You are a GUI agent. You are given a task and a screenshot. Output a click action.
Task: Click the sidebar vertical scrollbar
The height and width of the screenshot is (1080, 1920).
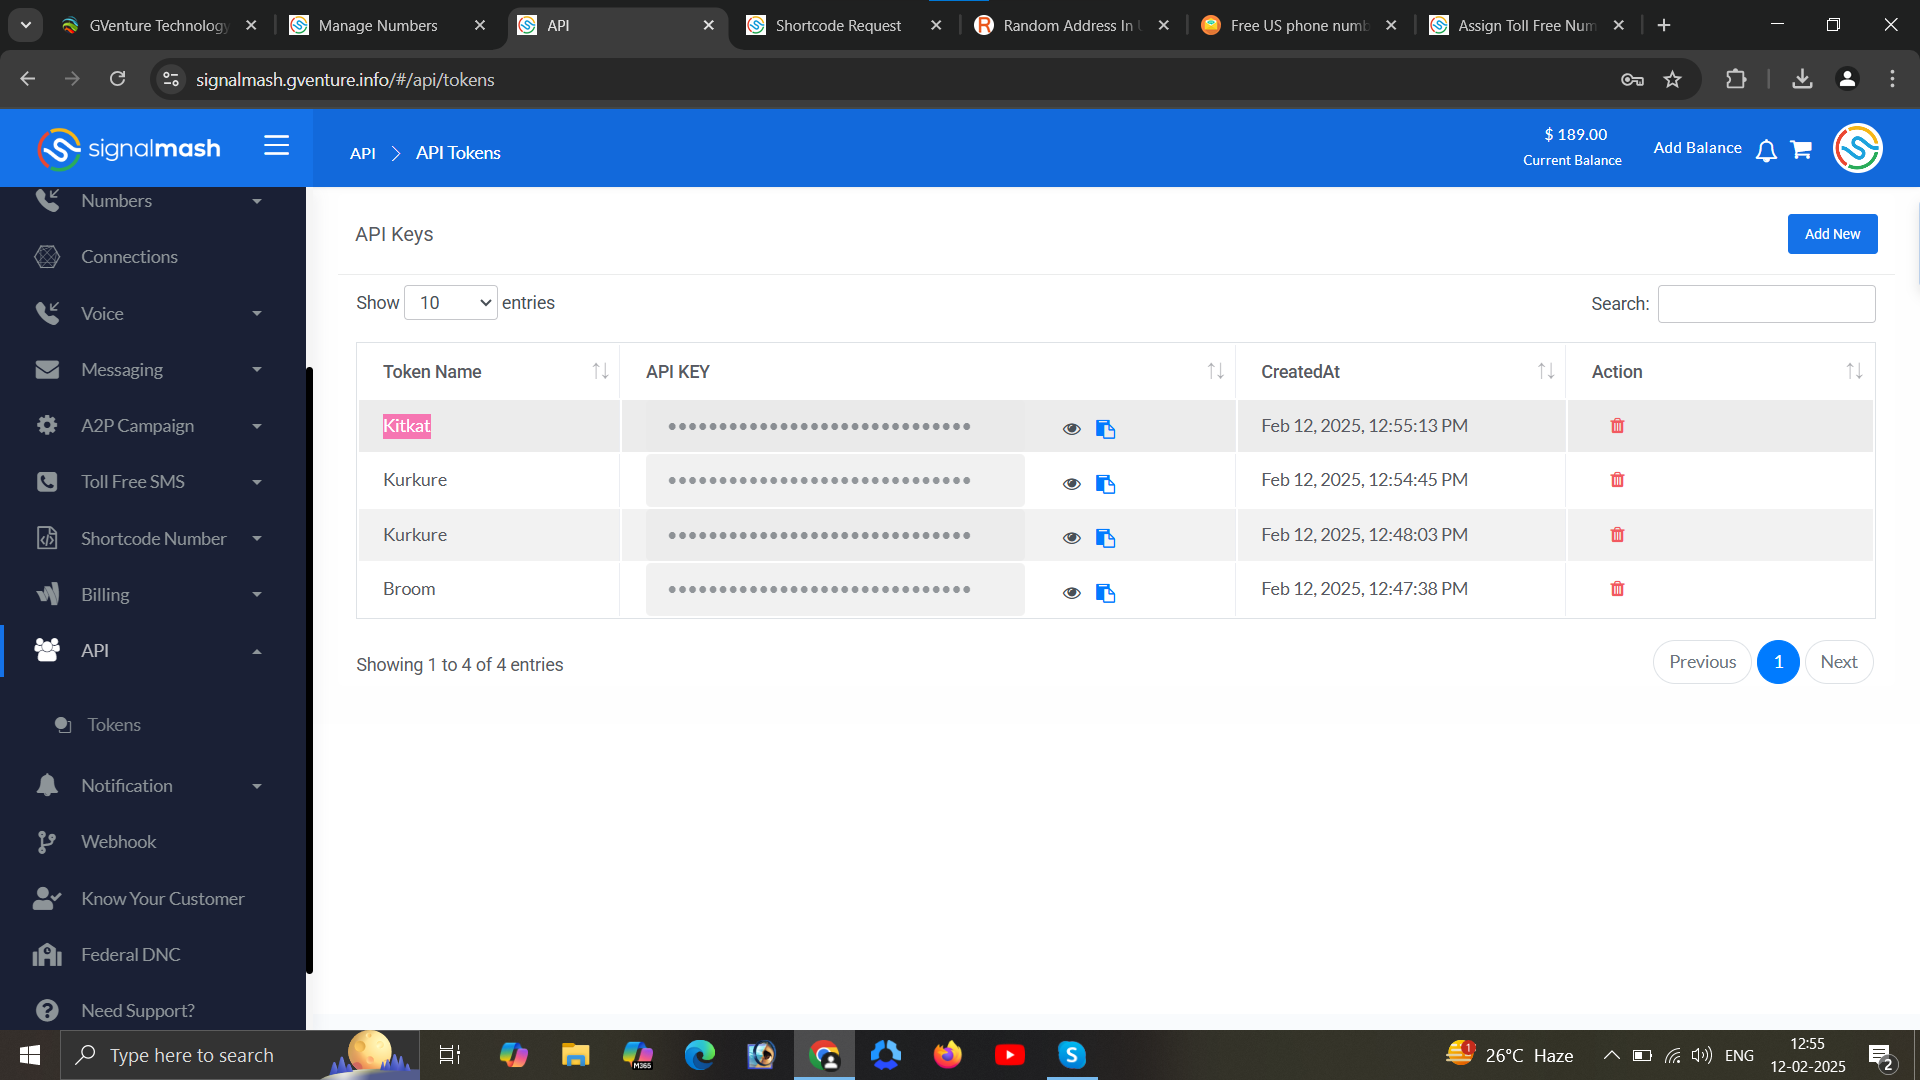tap(309, 670)
